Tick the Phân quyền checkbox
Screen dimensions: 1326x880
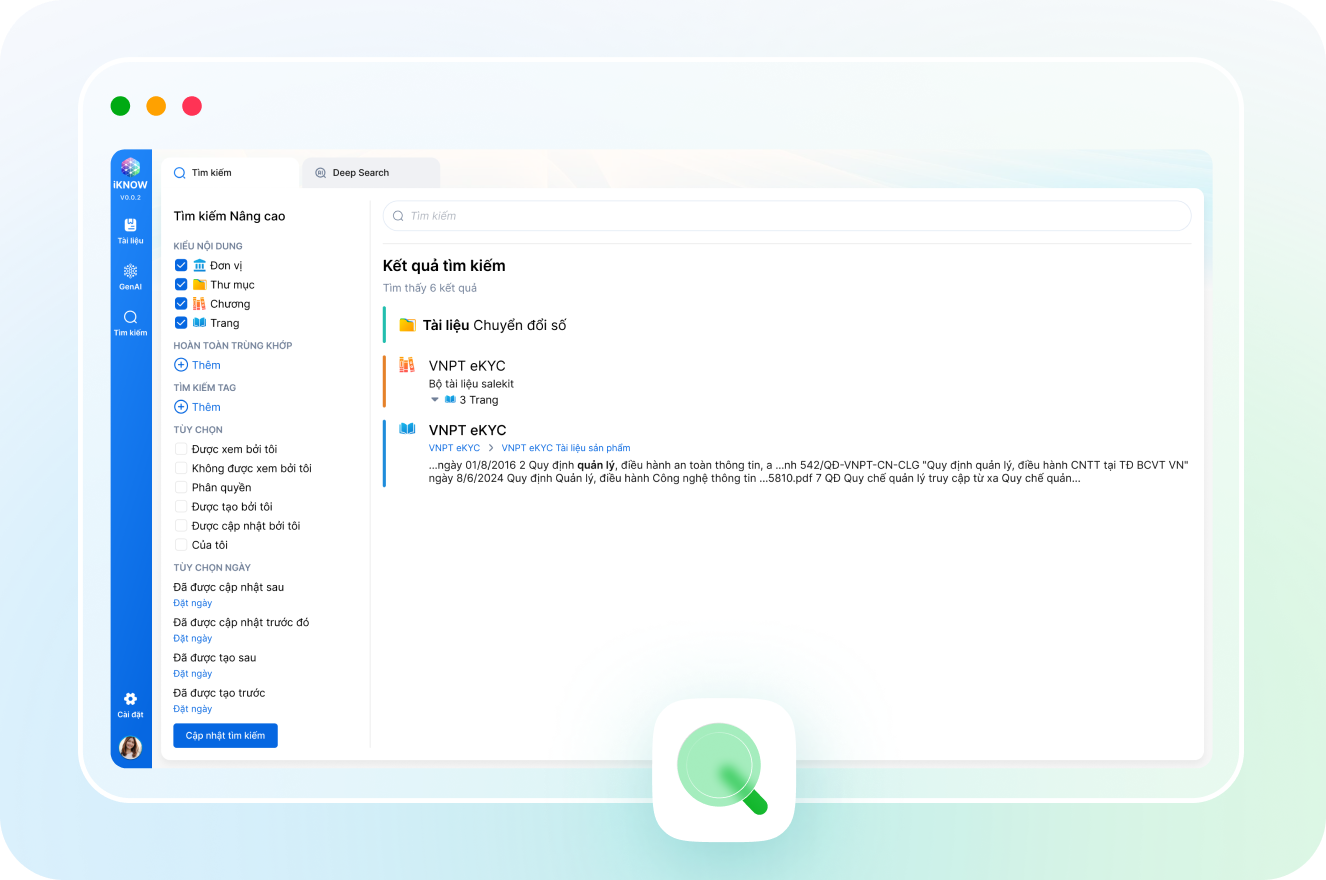click(x=181, y=487)
